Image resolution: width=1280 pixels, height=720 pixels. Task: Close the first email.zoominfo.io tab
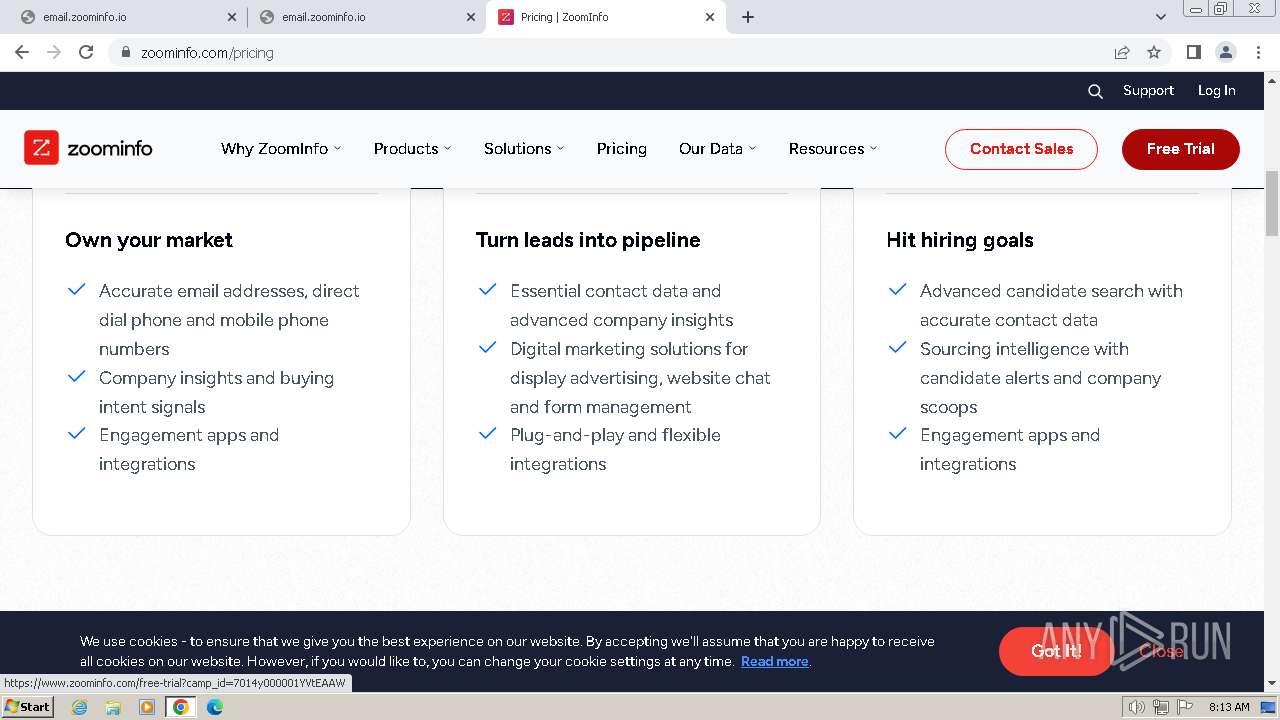tap(232, 17)
